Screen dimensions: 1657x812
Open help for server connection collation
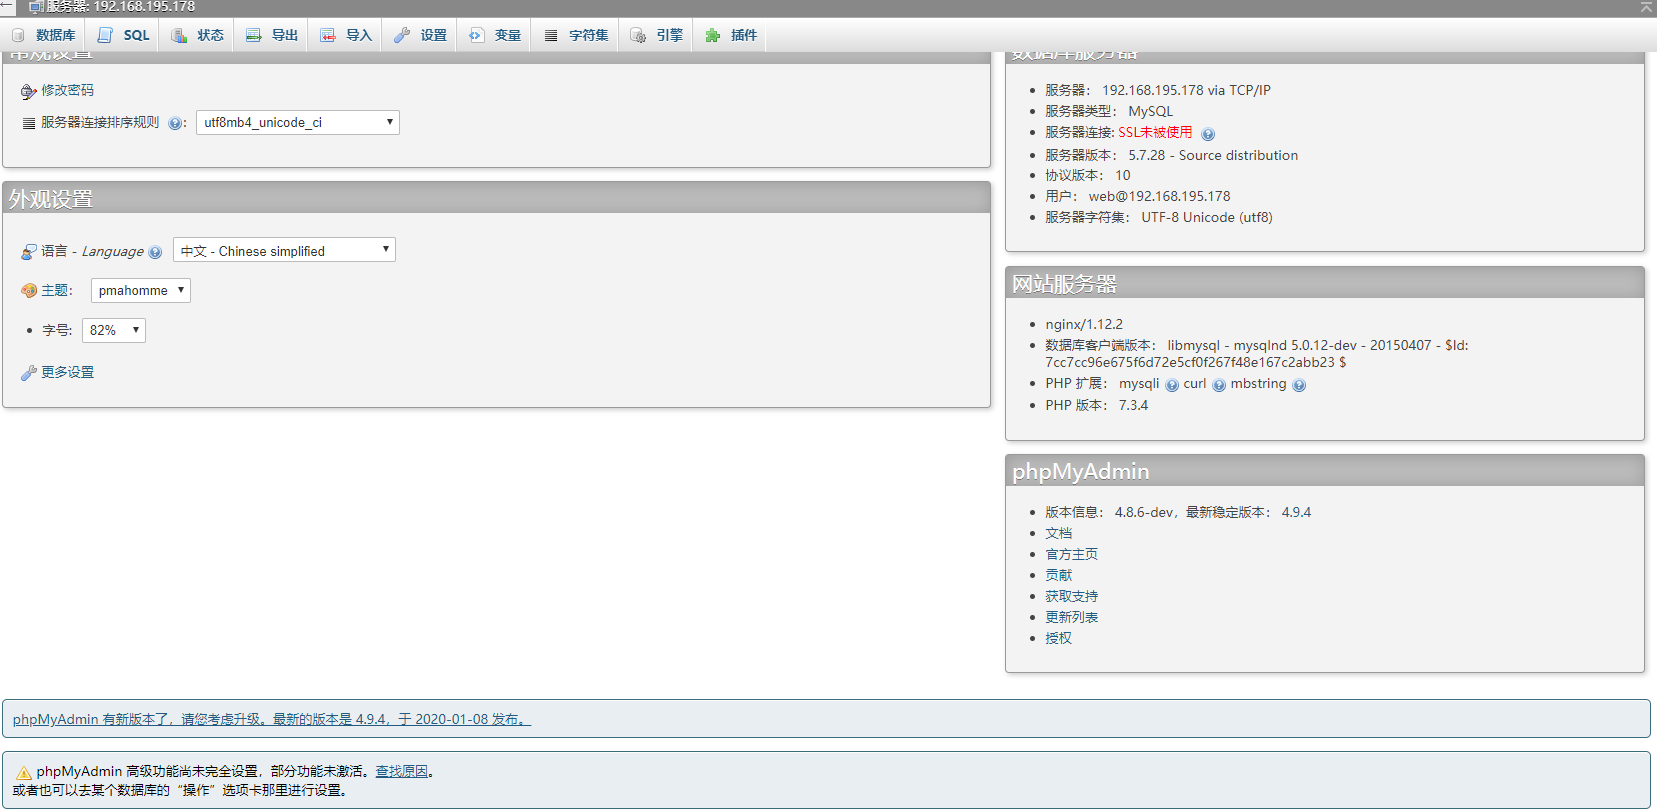[175, 124]
